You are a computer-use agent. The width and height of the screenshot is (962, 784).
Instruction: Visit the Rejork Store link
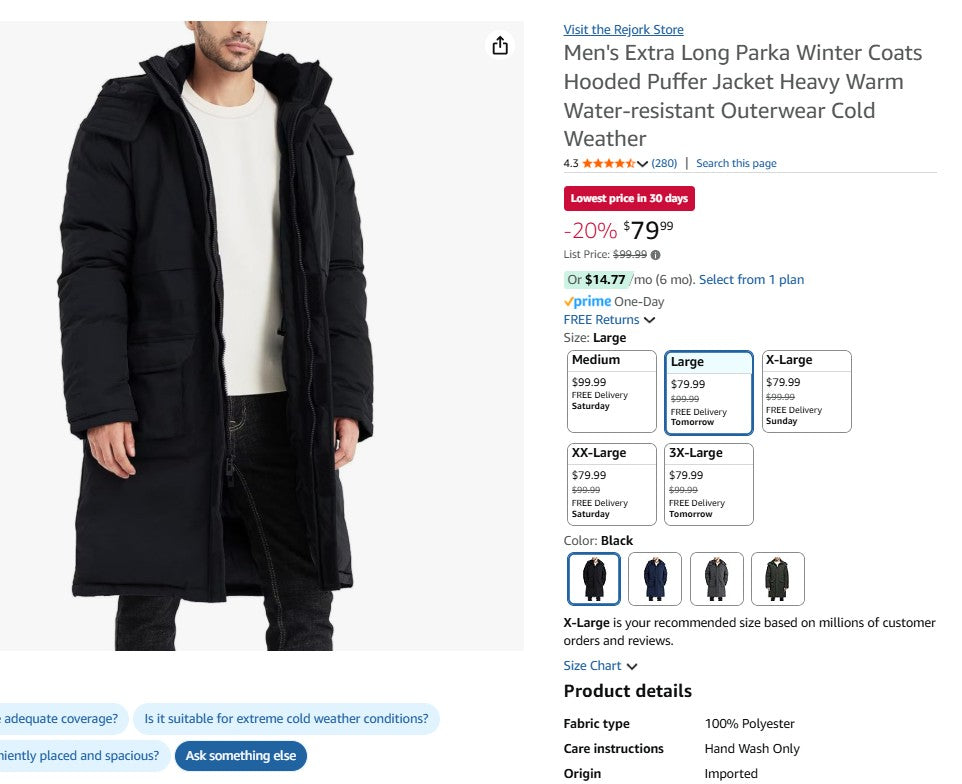point(623,30)
